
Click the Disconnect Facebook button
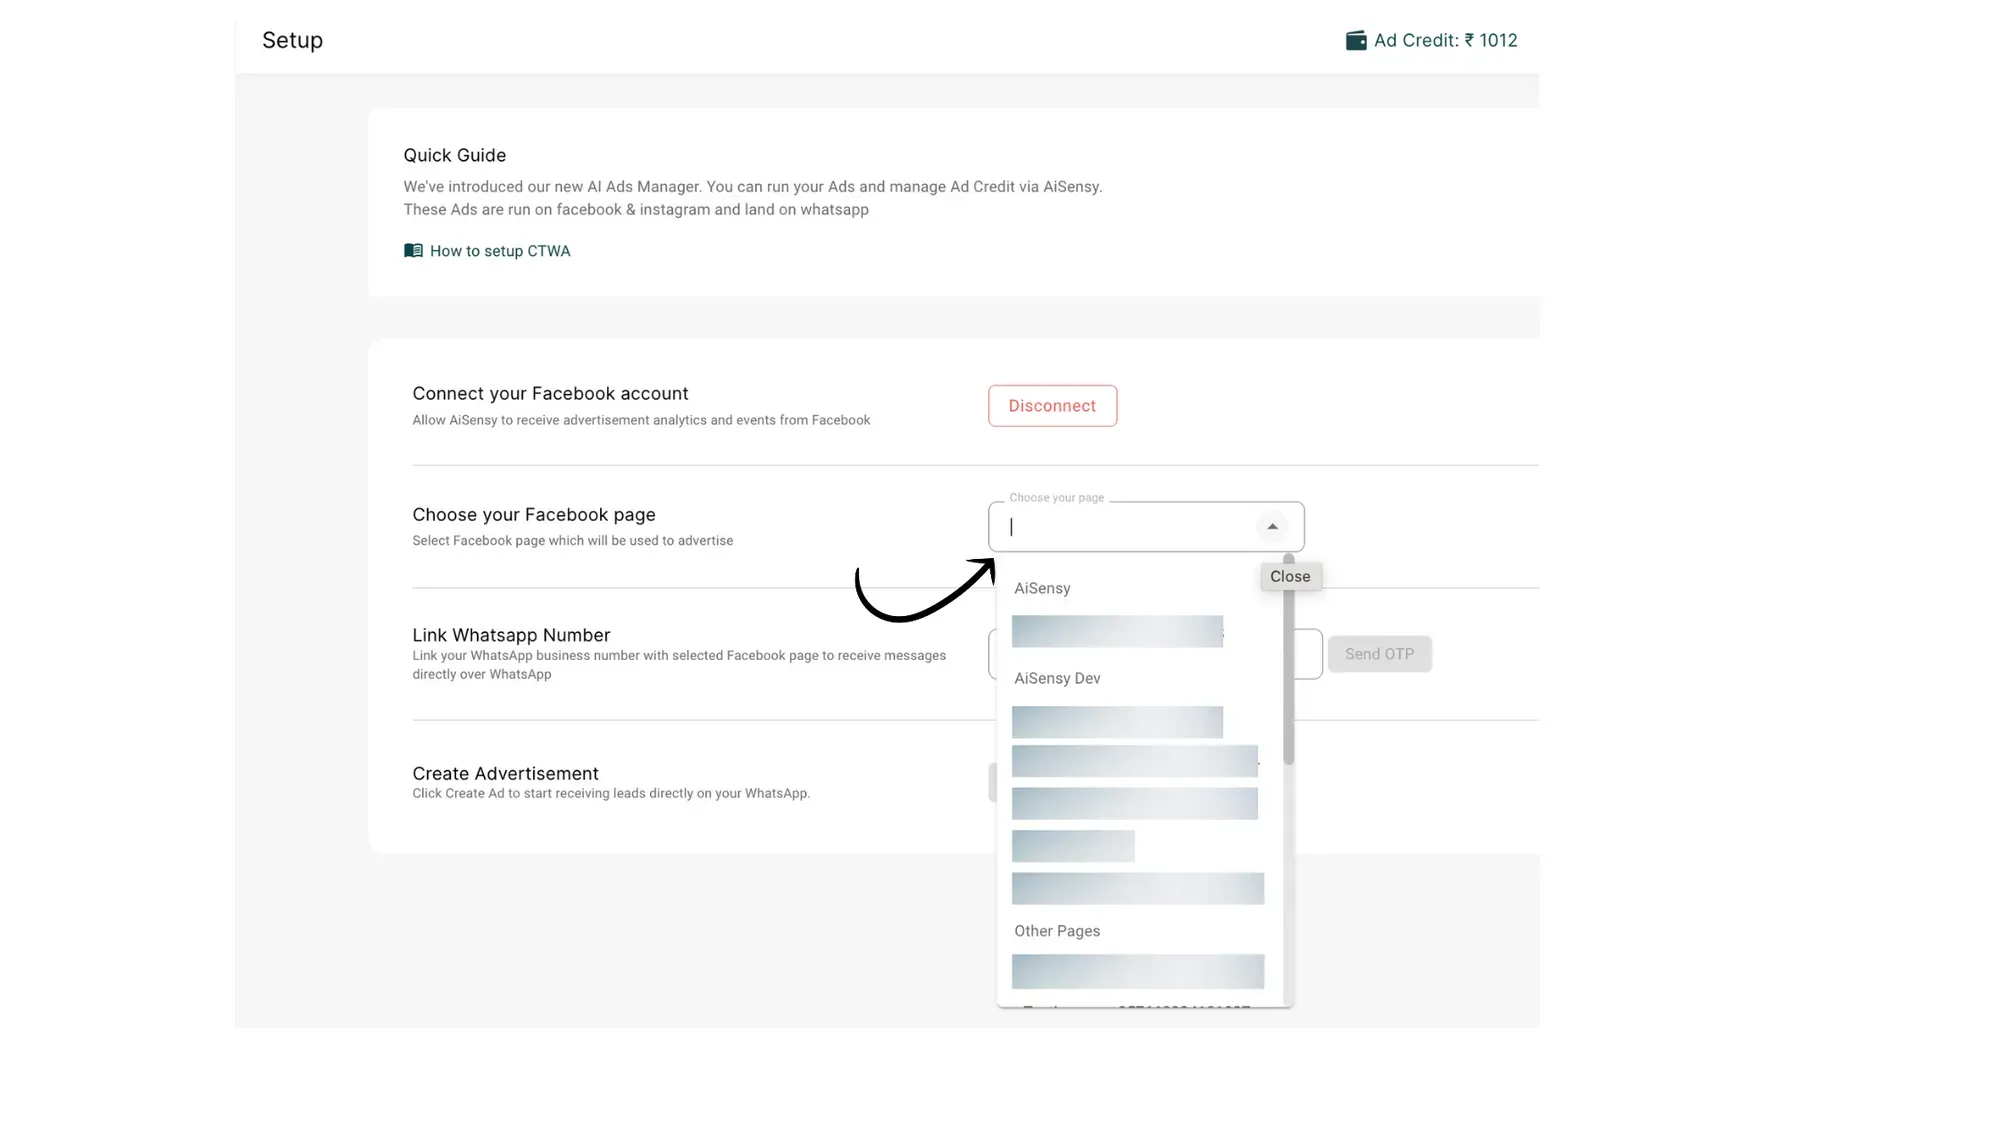click(x=1052, y=406)
